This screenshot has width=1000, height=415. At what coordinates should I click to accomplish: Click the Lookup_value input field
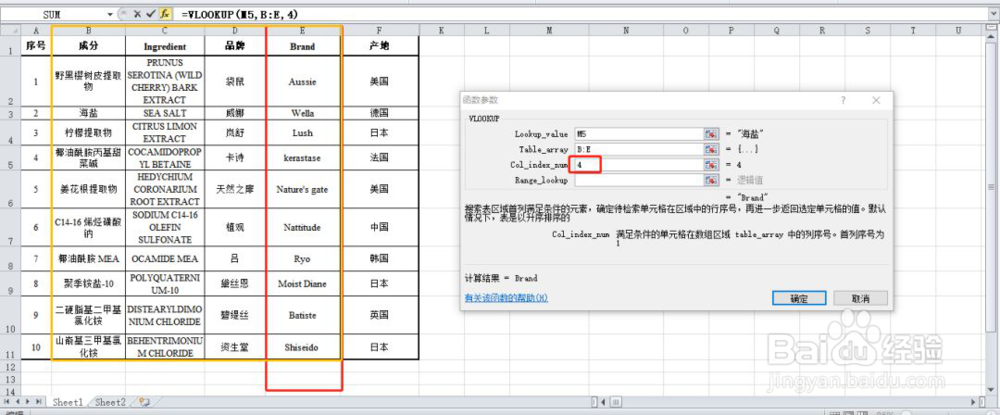pyautogui.click(x=638, y=134)
